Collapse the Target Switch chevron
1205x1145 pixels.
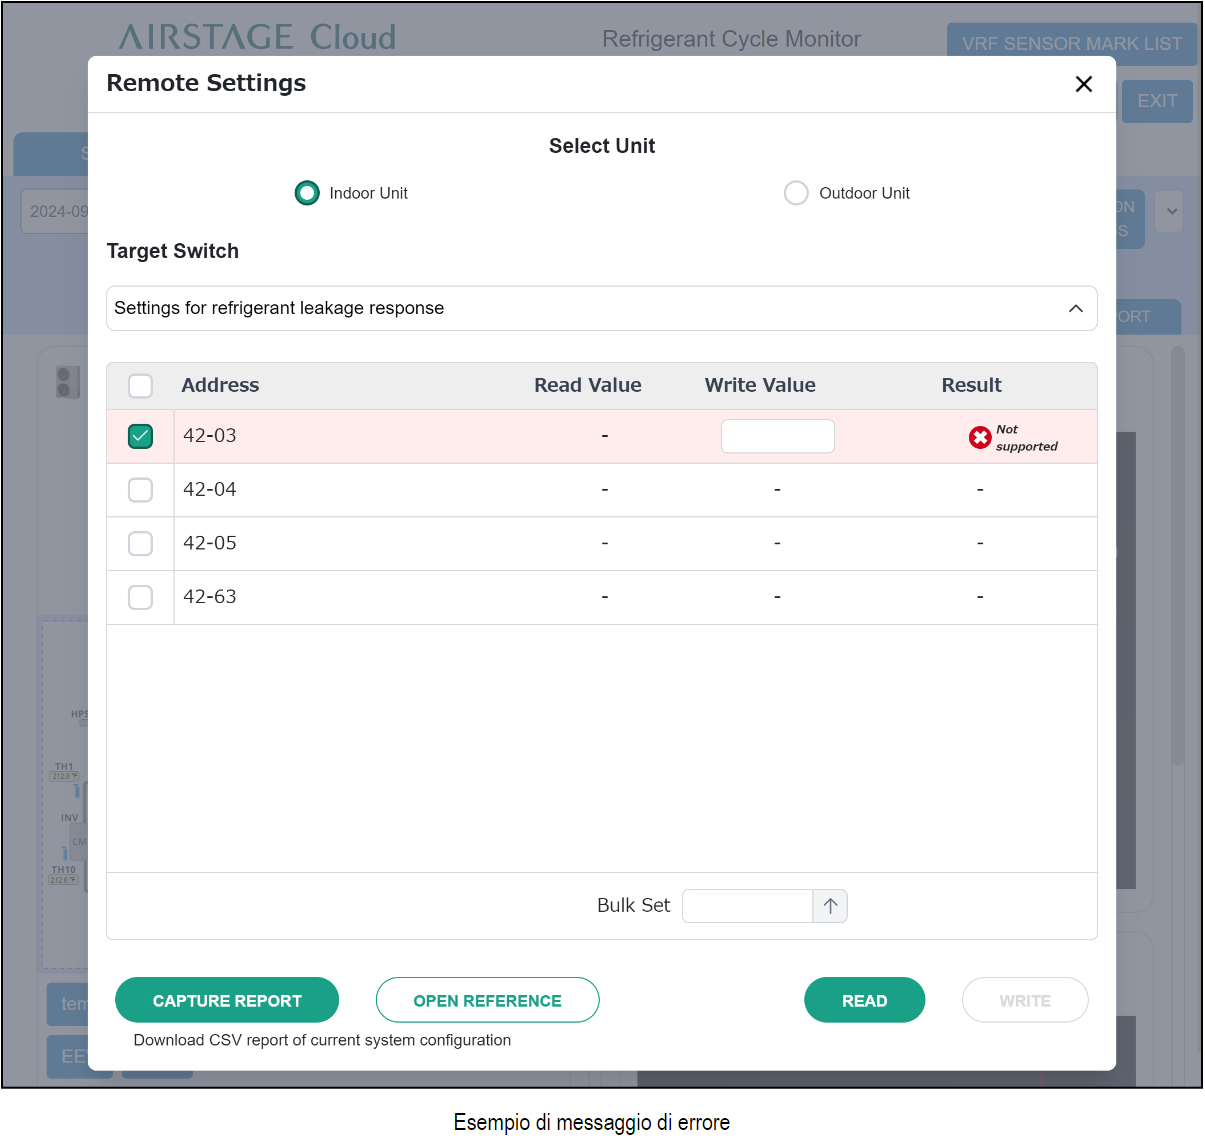[1075, 308]
